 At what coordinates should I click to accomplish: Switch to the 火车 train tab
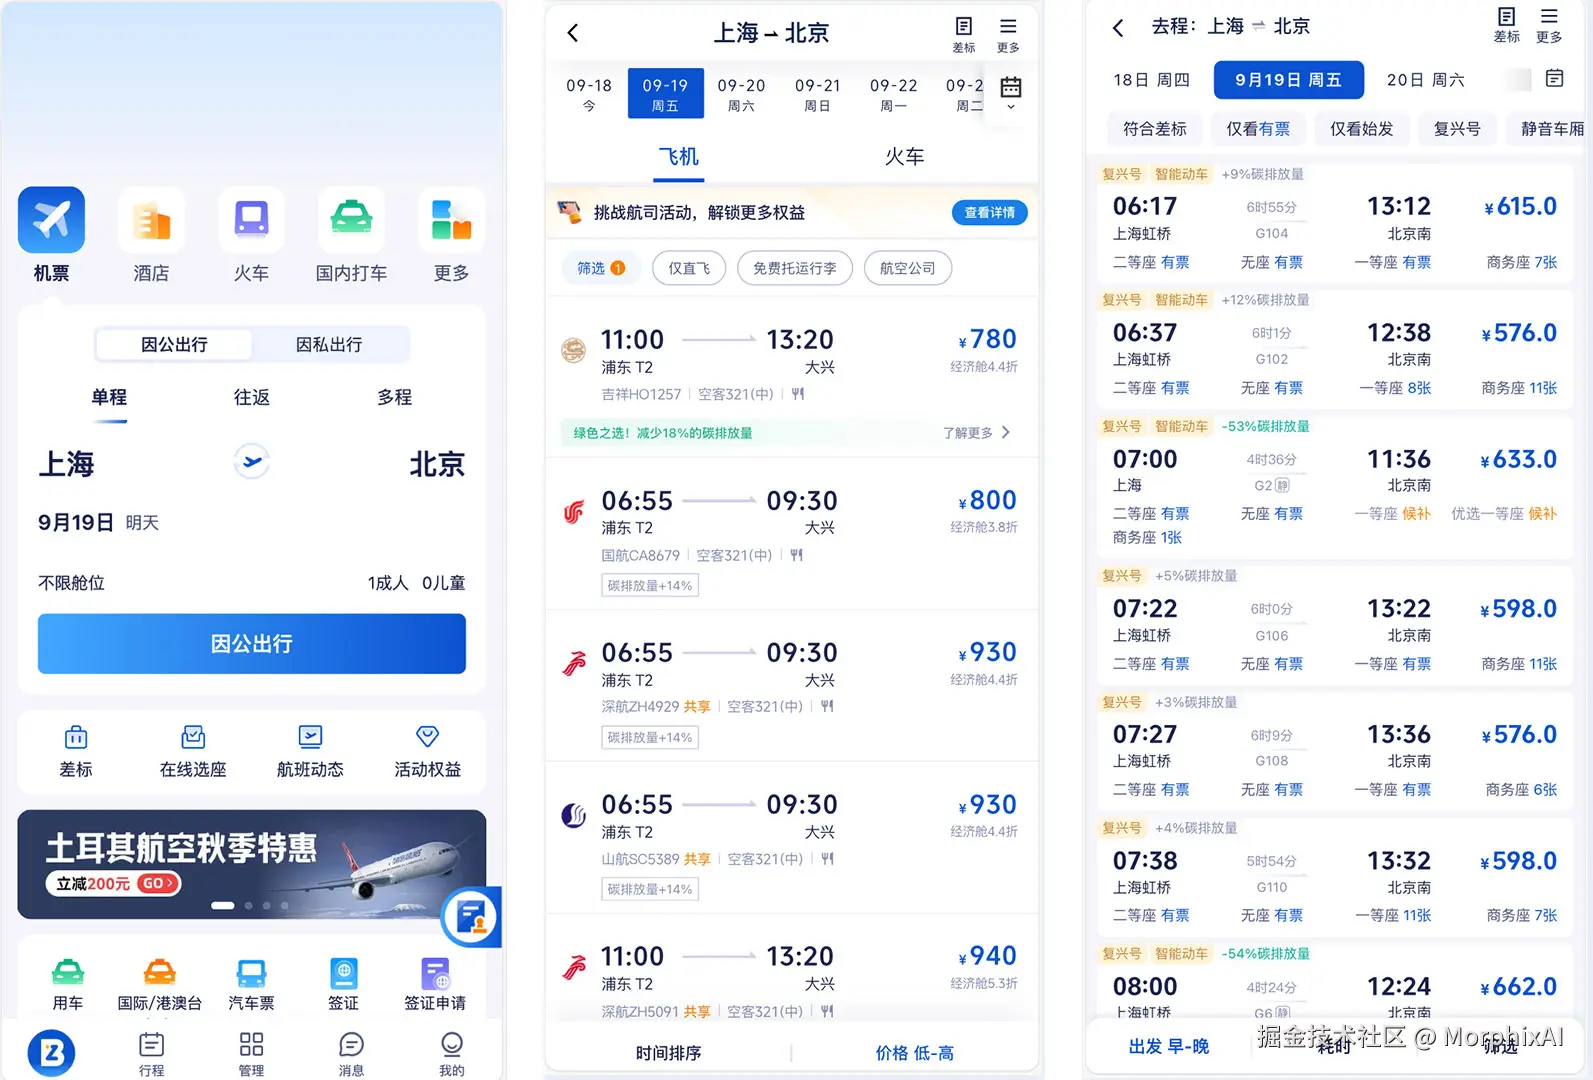[x=904, y=157]
